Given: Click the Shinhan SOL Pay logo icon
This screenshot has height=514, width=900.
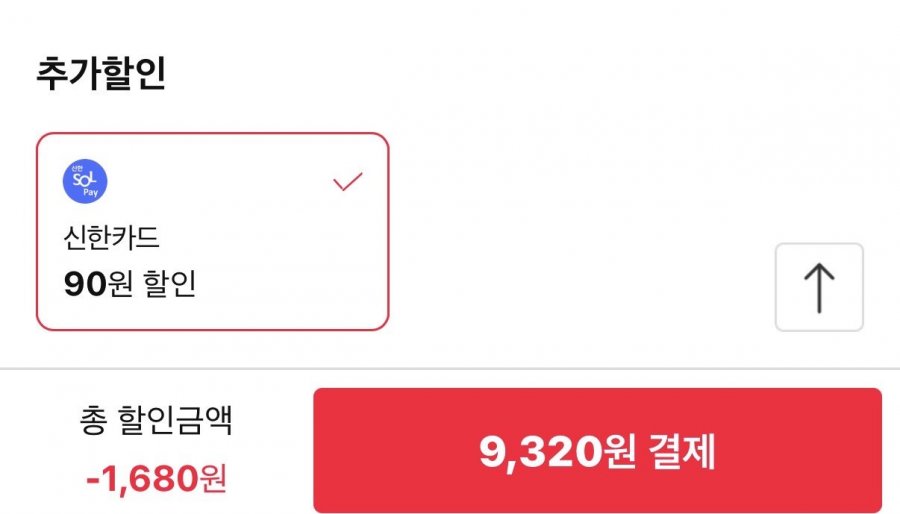Looking at the screenshot, I should pyautogui.click(x=84, y=182).
